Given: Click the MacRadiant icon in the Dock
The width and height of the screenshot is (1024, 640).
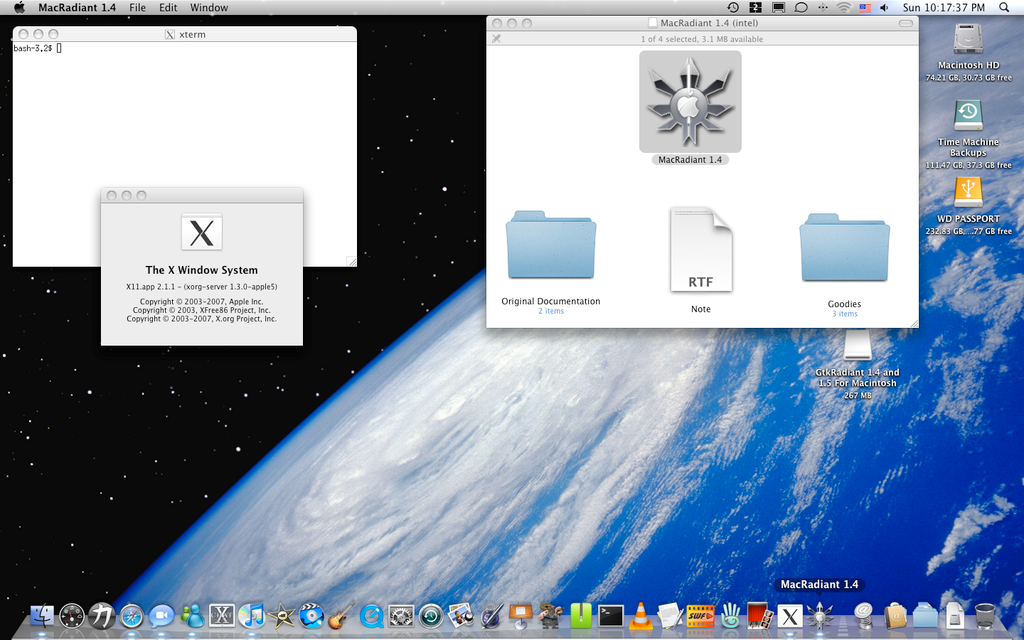Looking at the screenshot, I should (820, 616).
